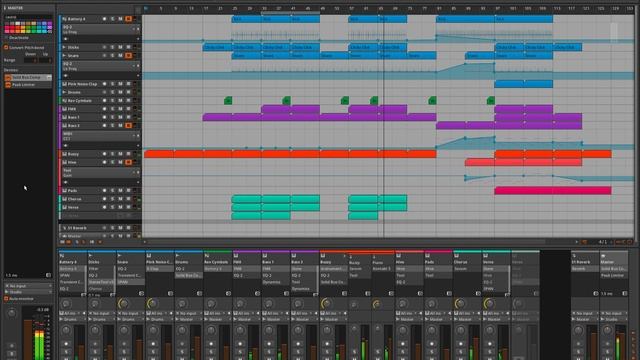Click Hive mixer channel instrument icon
Image resolution: width=640 pixels, height=360 pixels.
(x=398, y=256)
